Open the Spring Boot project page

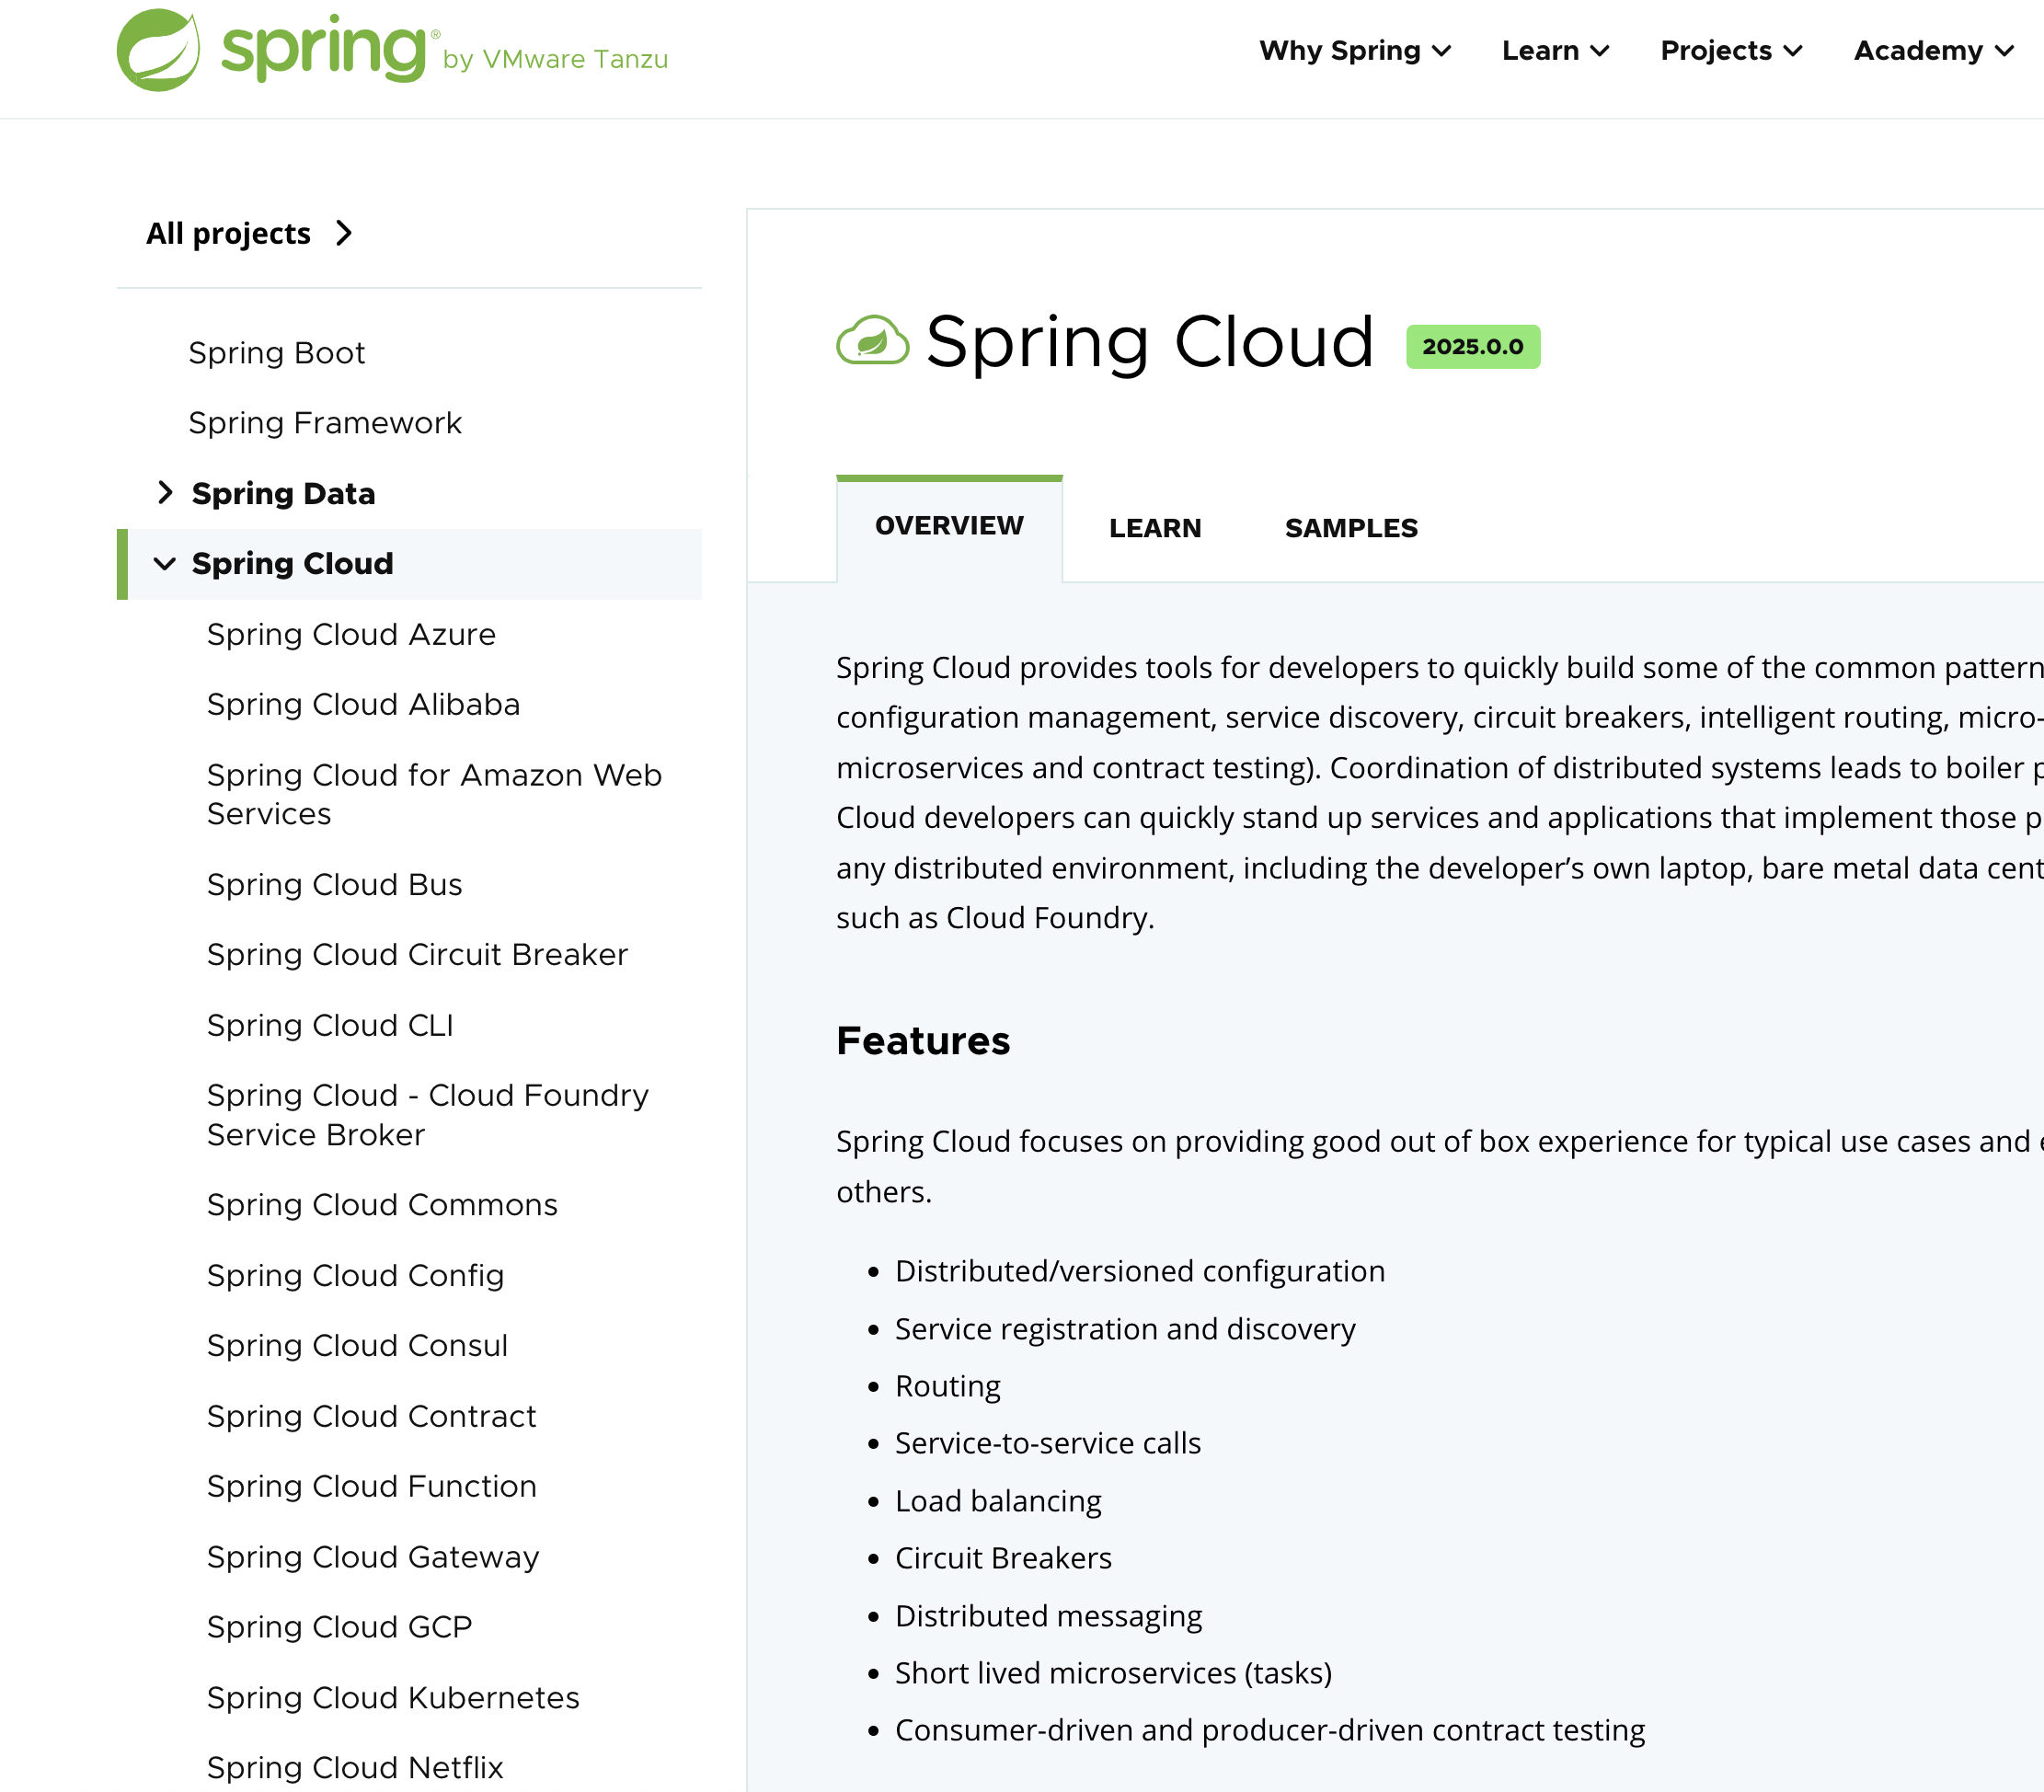coord(277,352)
